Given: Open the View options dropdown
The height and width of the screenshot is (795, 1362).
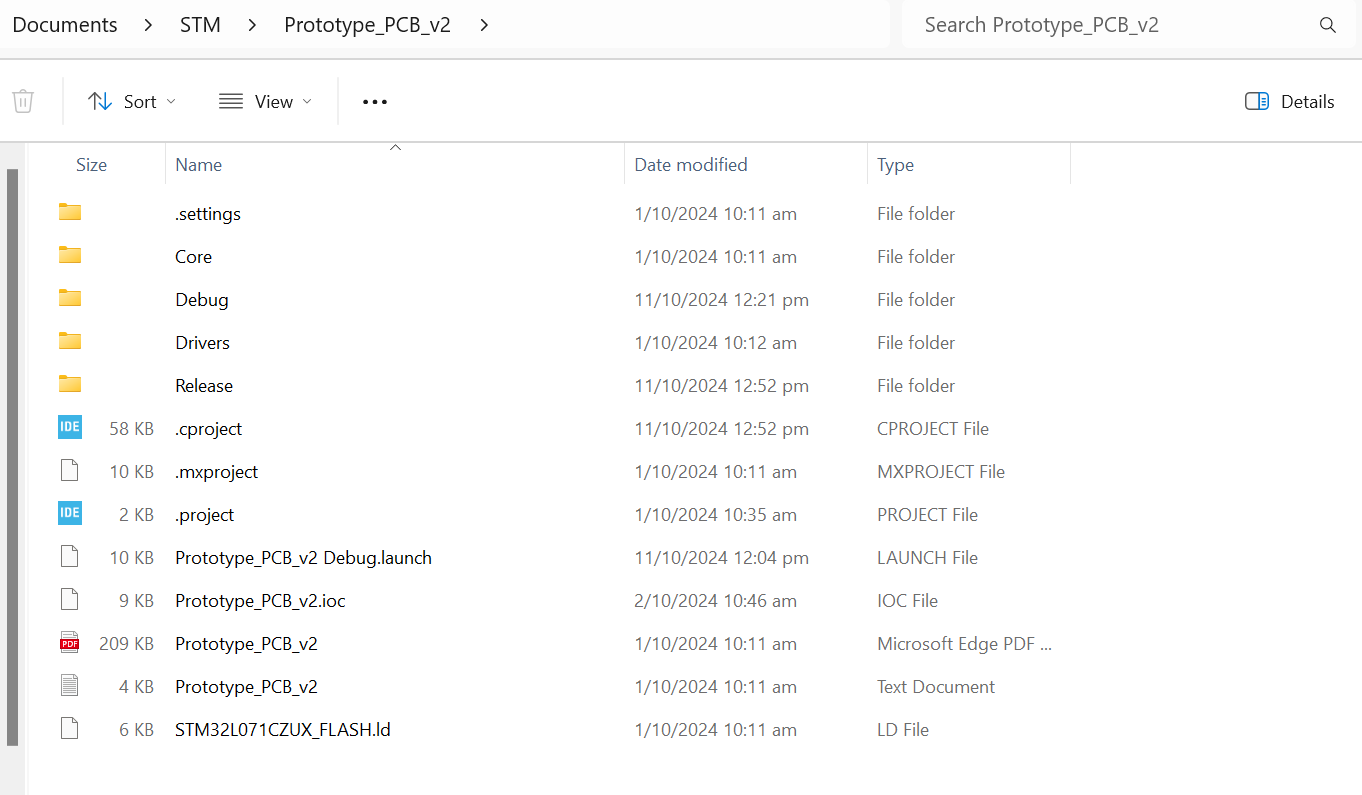Looking at the screenshot, I should point(264,101).
